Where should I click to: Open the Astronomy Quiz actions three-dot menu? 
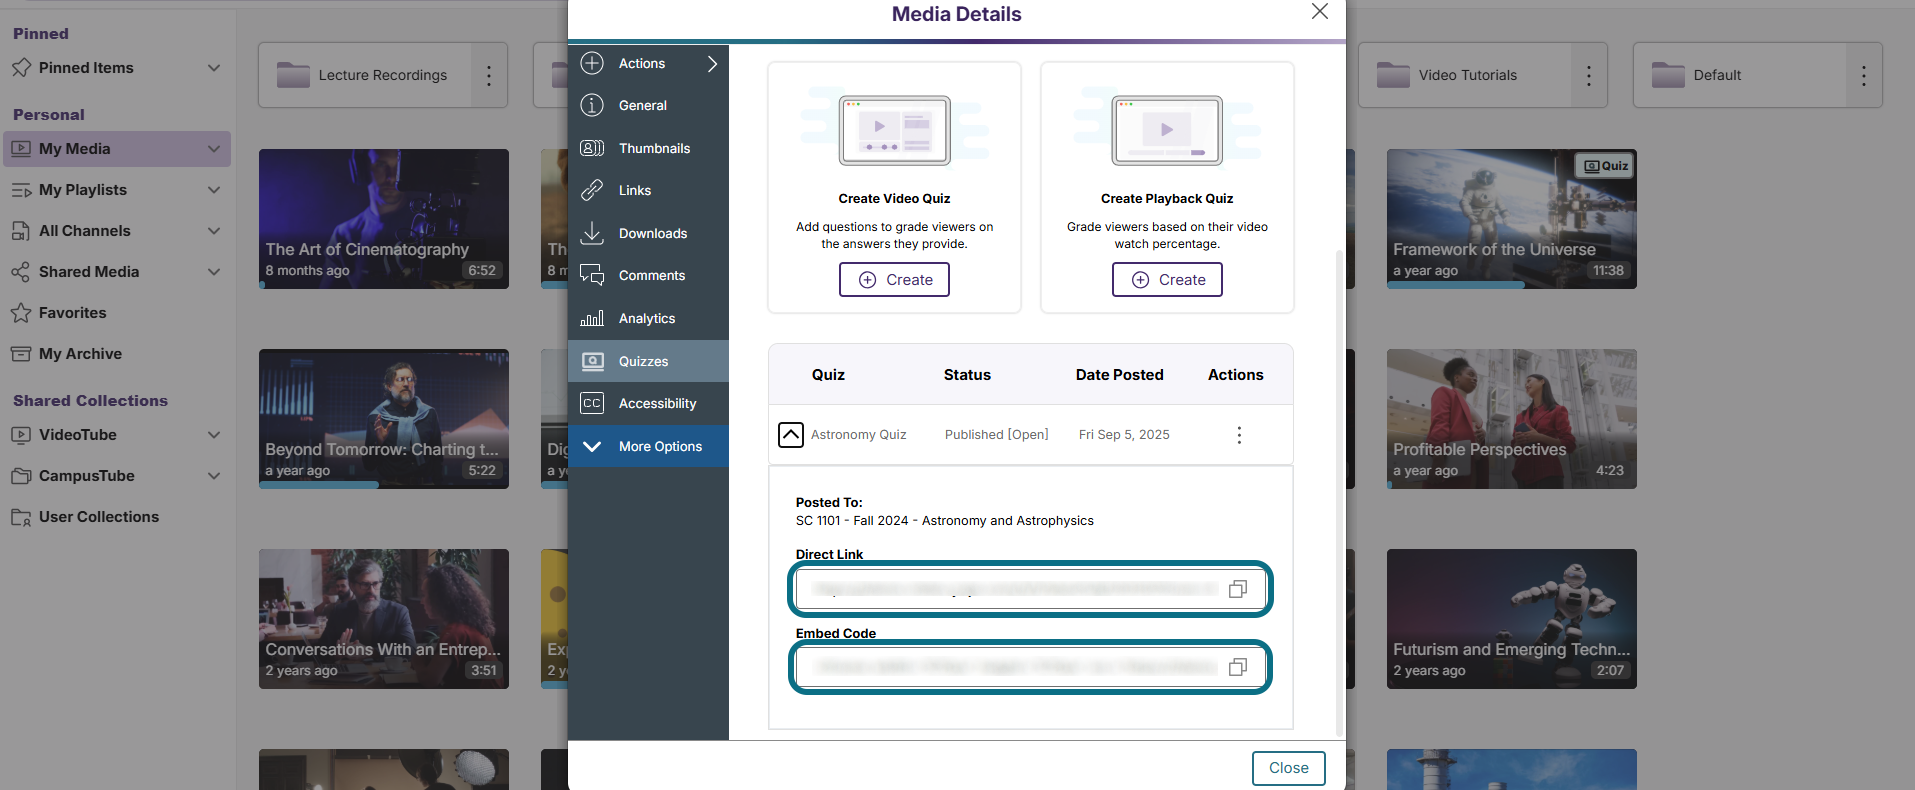click(1239, 435)
